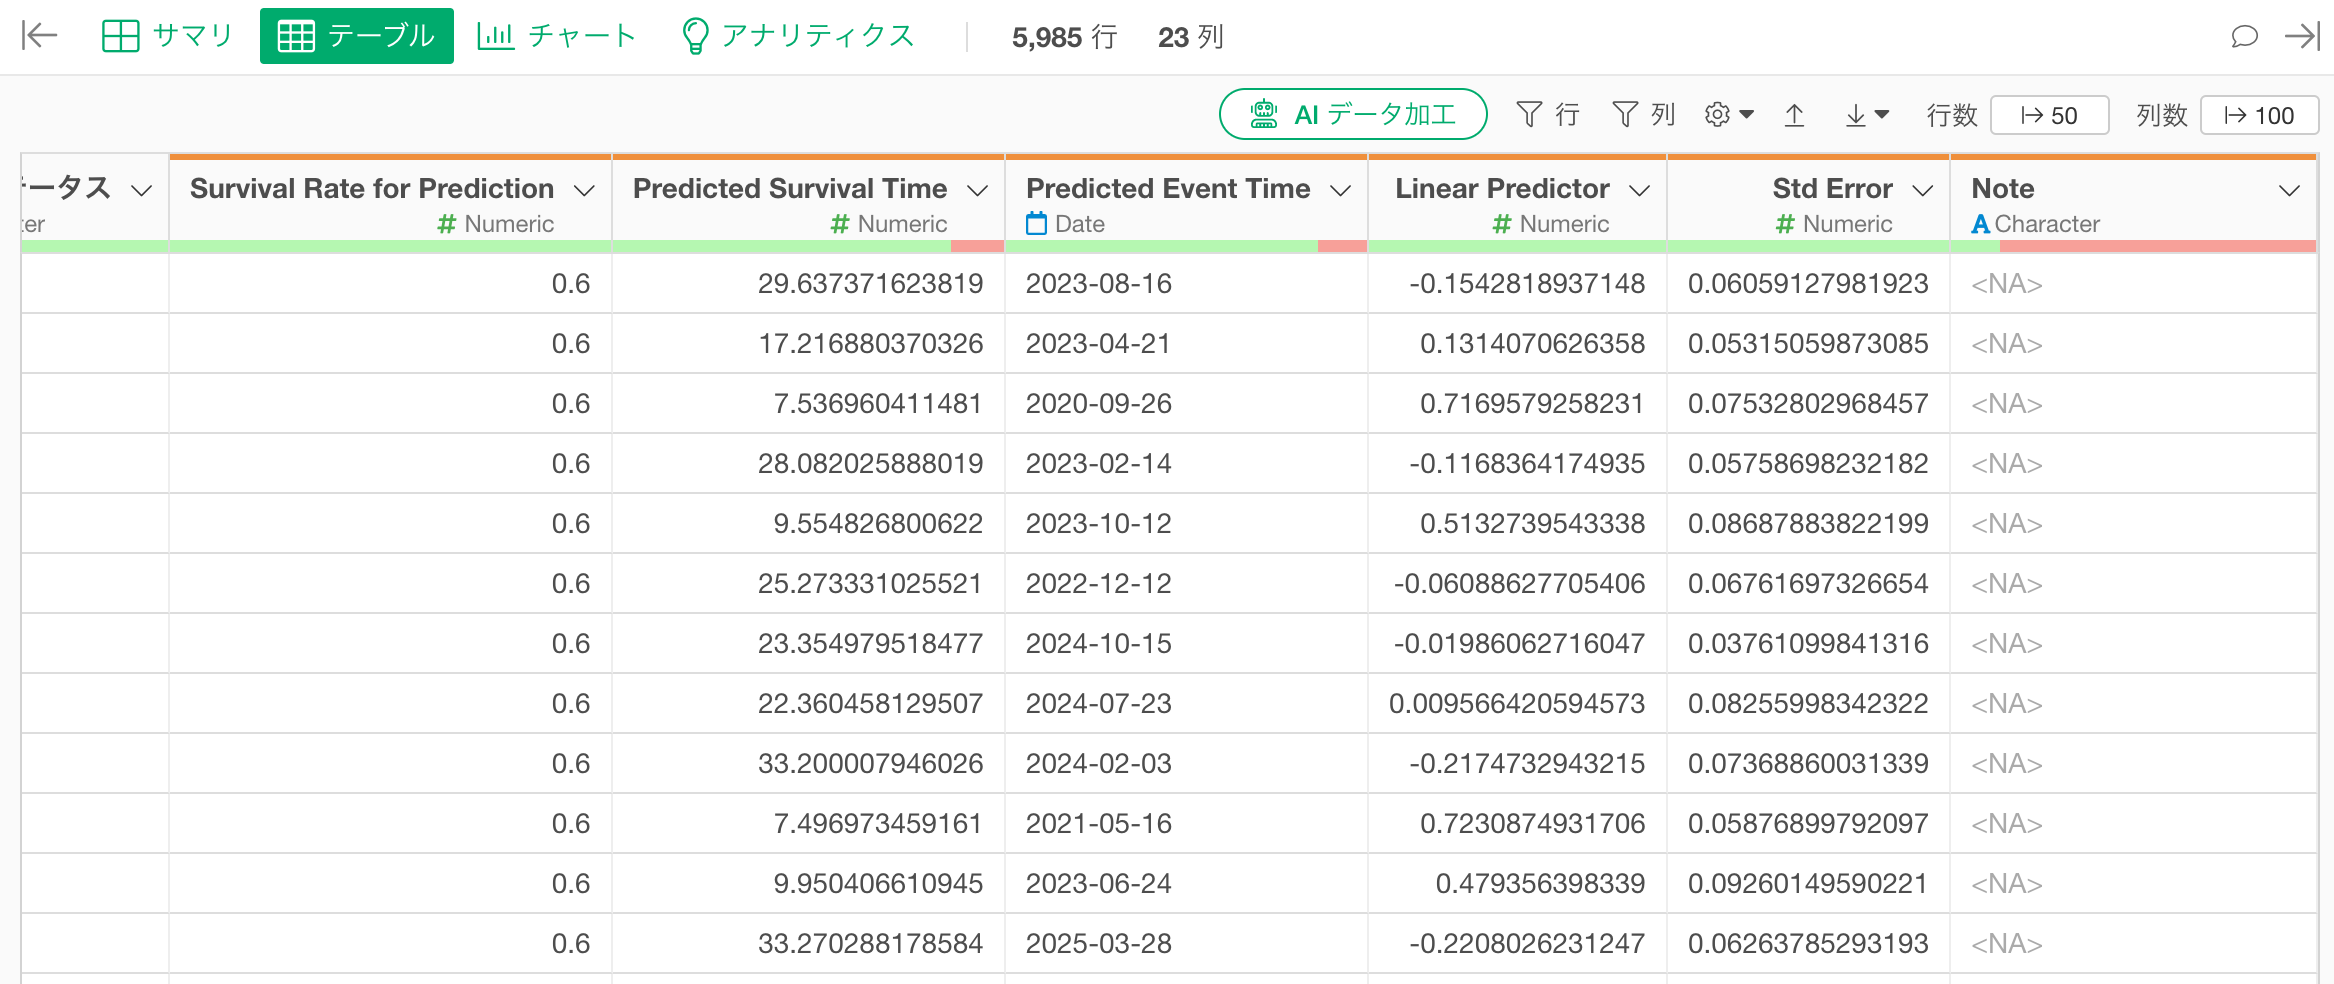The image size is (2334, 984).
Task: Click the Note column header
Action: click(2003, 188)
